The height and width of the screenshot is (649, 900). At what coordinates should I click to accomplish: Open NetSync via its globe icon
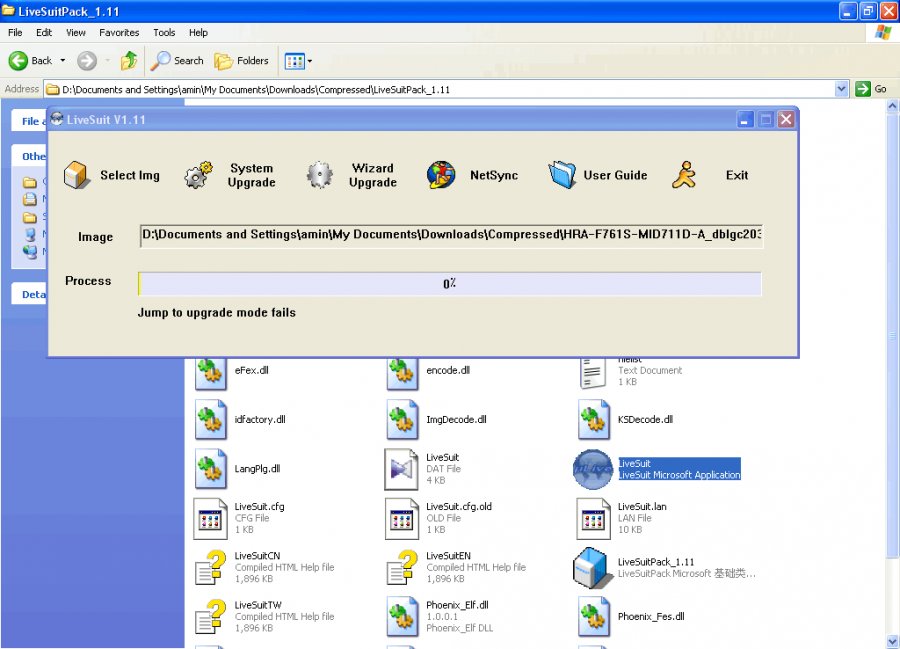pos(441,174)
